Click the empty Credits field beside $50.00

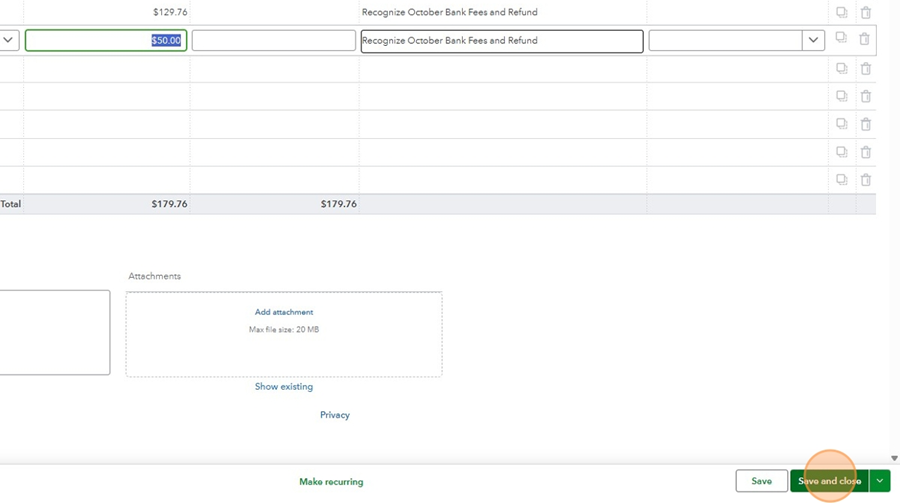click(x=273, y=41)
